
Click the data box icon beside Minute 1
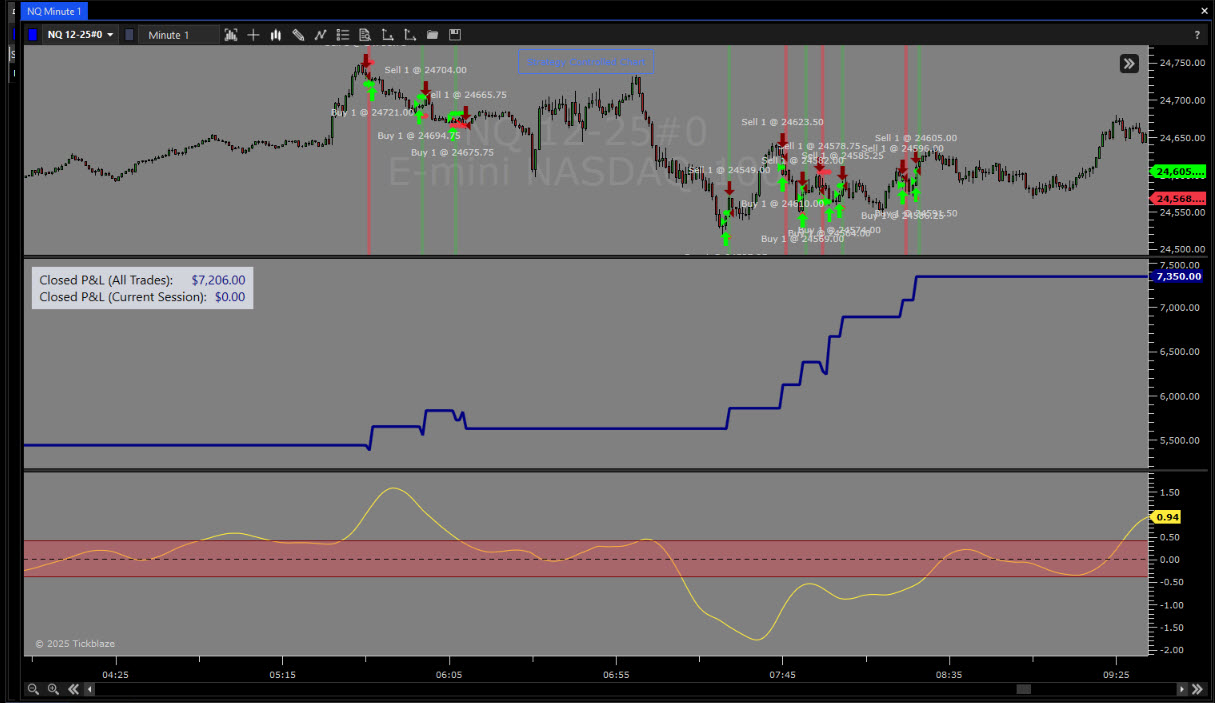[231, 35]
